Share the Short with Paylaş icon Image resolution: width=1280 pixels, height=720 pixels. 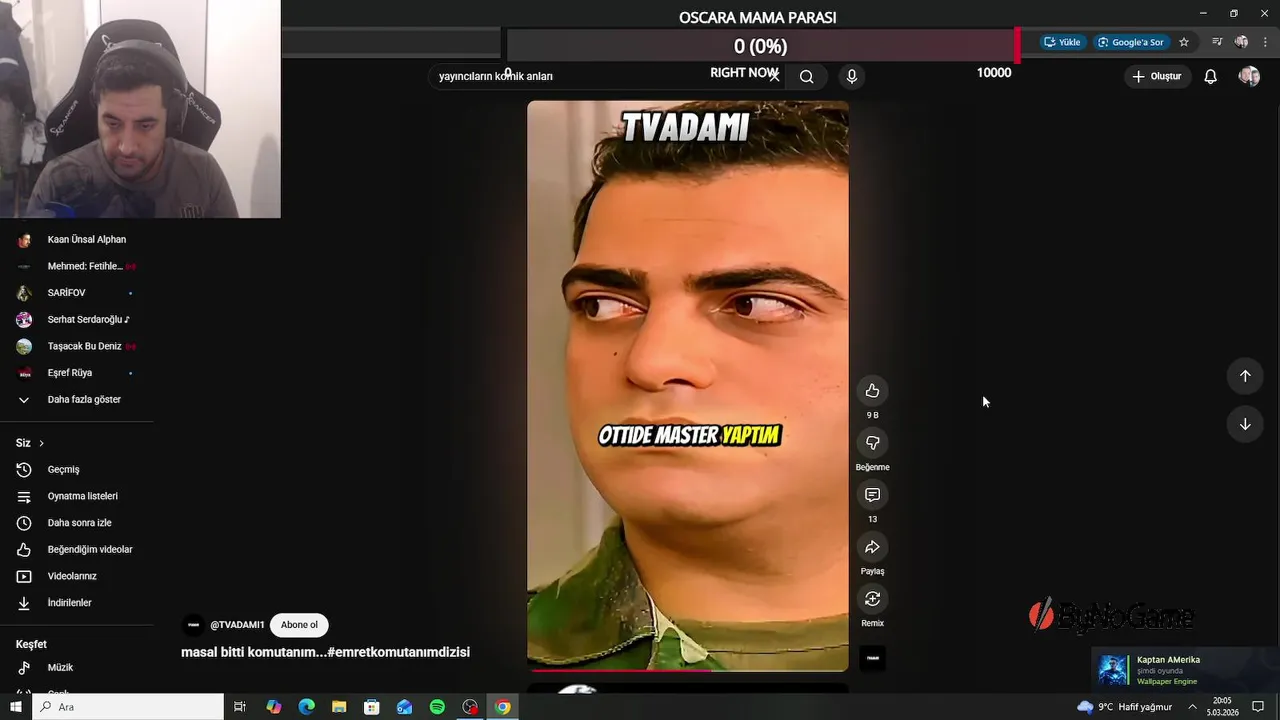click(x=872, y=547)
